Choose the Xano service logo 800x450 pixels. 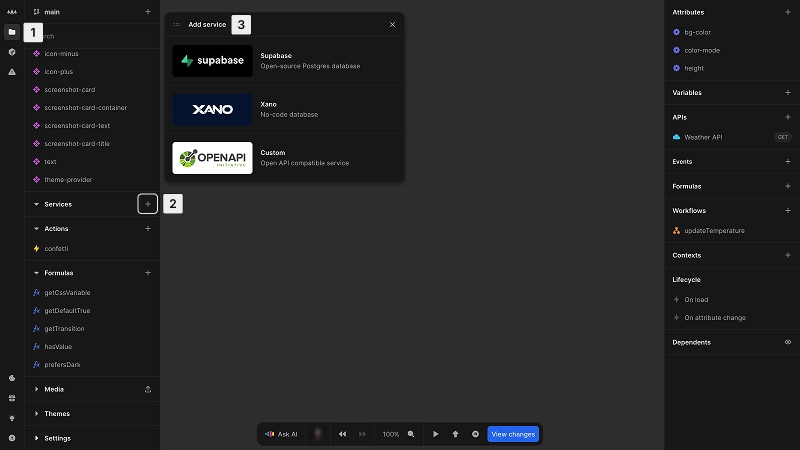(212, 109)
